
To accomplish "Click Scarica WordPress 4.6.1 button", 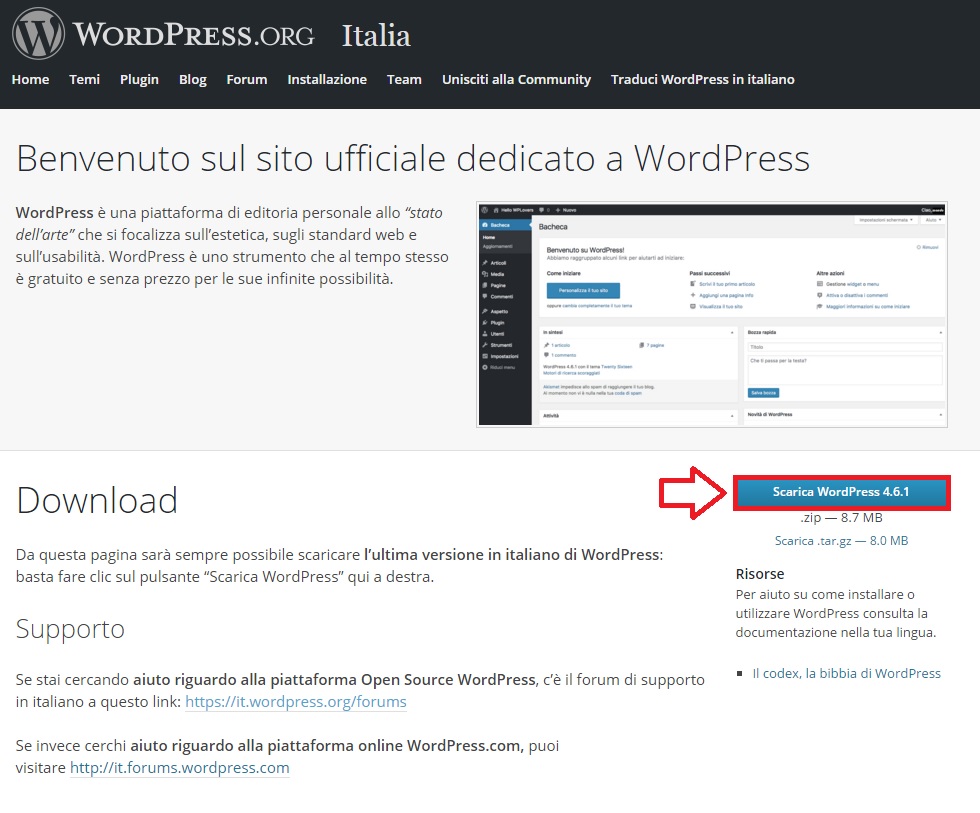I will click(x=841, y=492).
